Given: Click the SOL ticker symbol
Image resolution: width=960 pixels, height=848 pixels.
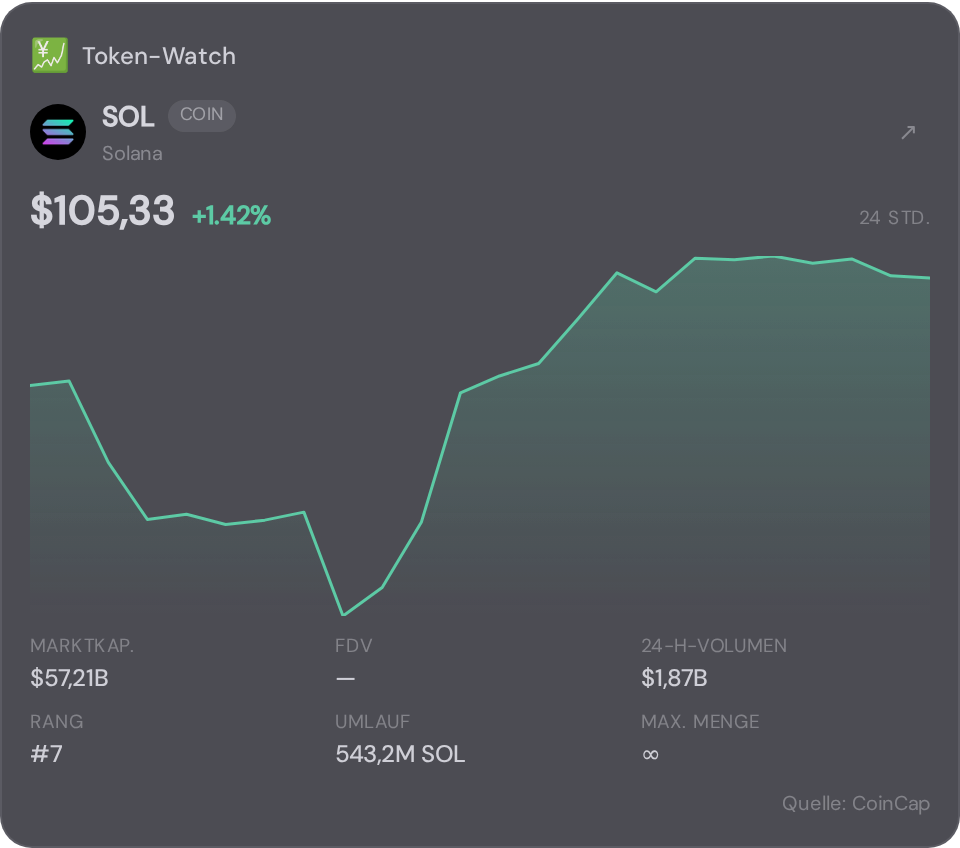Looking at the screenshot, I should (128, 116).
